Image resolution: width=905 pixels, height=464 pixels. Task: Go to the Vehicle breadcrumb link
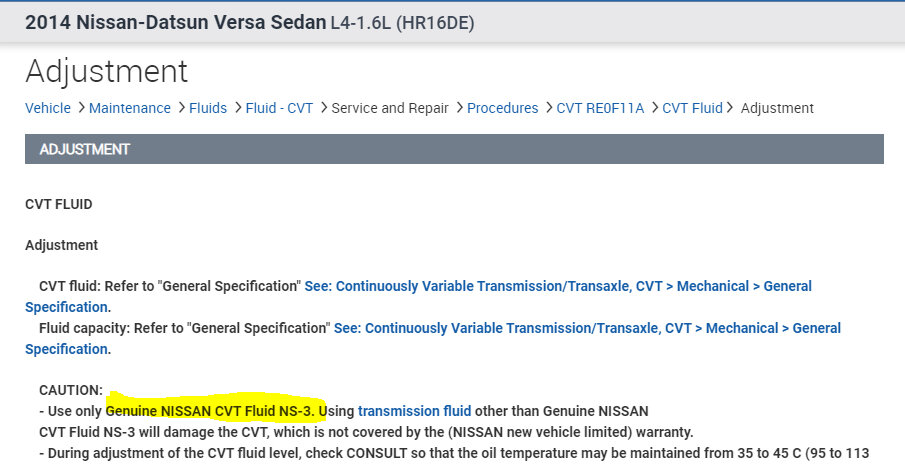48,108
